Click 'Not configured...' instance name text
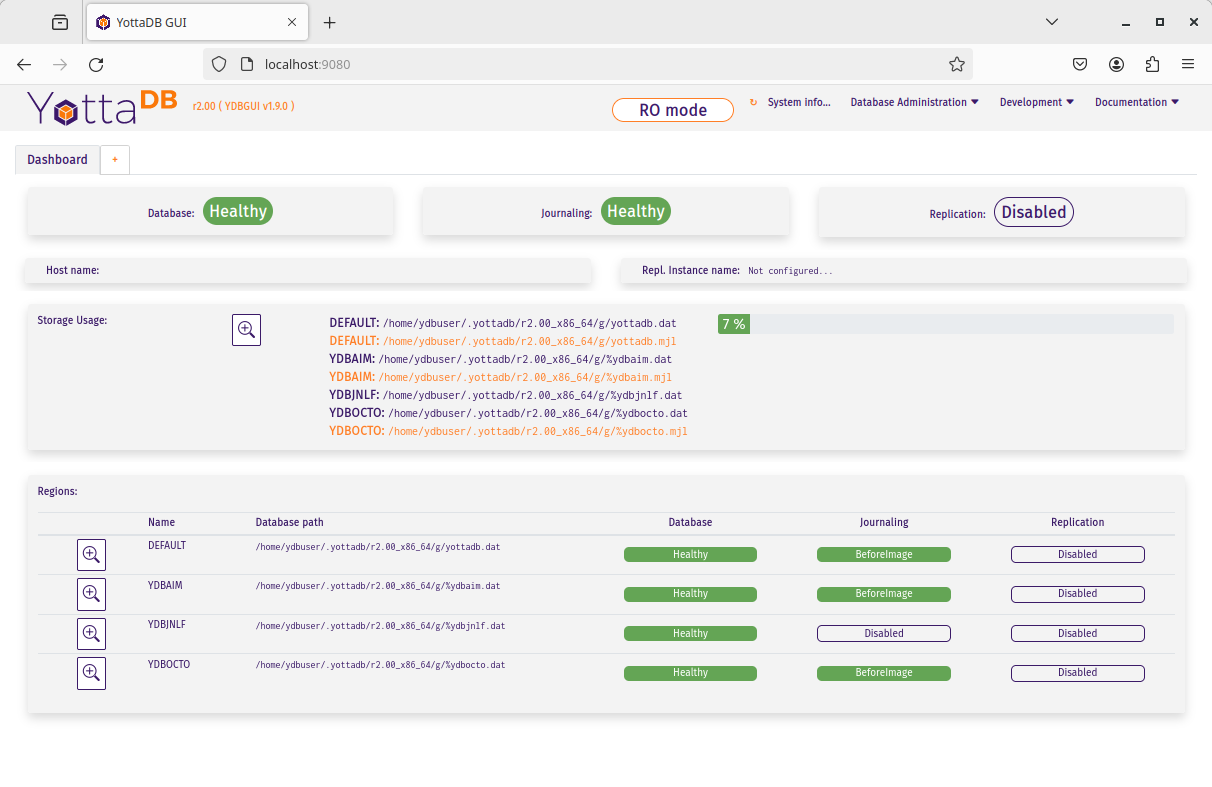Screen dimensions: 1212x787 click(x=790, y=271)
